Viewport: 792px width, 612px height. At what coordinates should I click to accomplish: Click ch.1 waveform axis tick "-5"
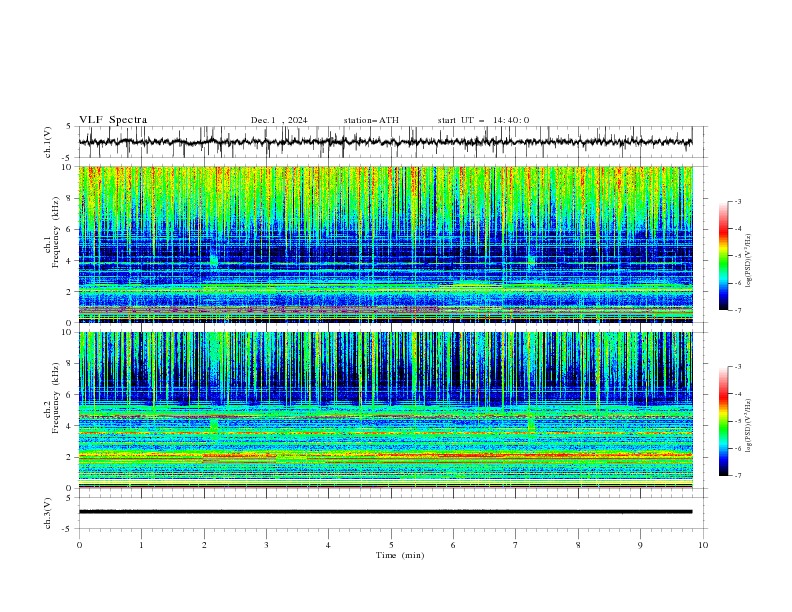[x=68, y=158]
